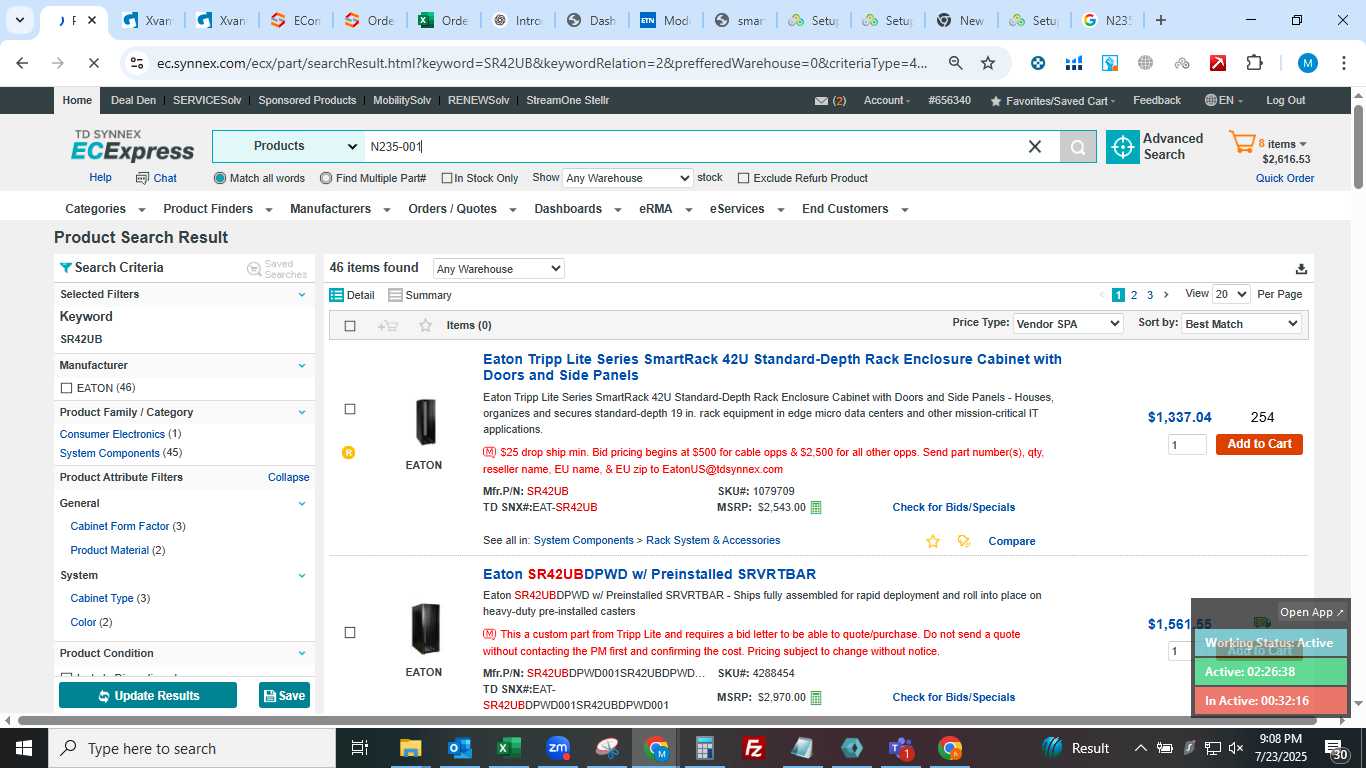Select SR42UBDPWD product checkbox
The image size is (1366, 768).
coord(350,632)
